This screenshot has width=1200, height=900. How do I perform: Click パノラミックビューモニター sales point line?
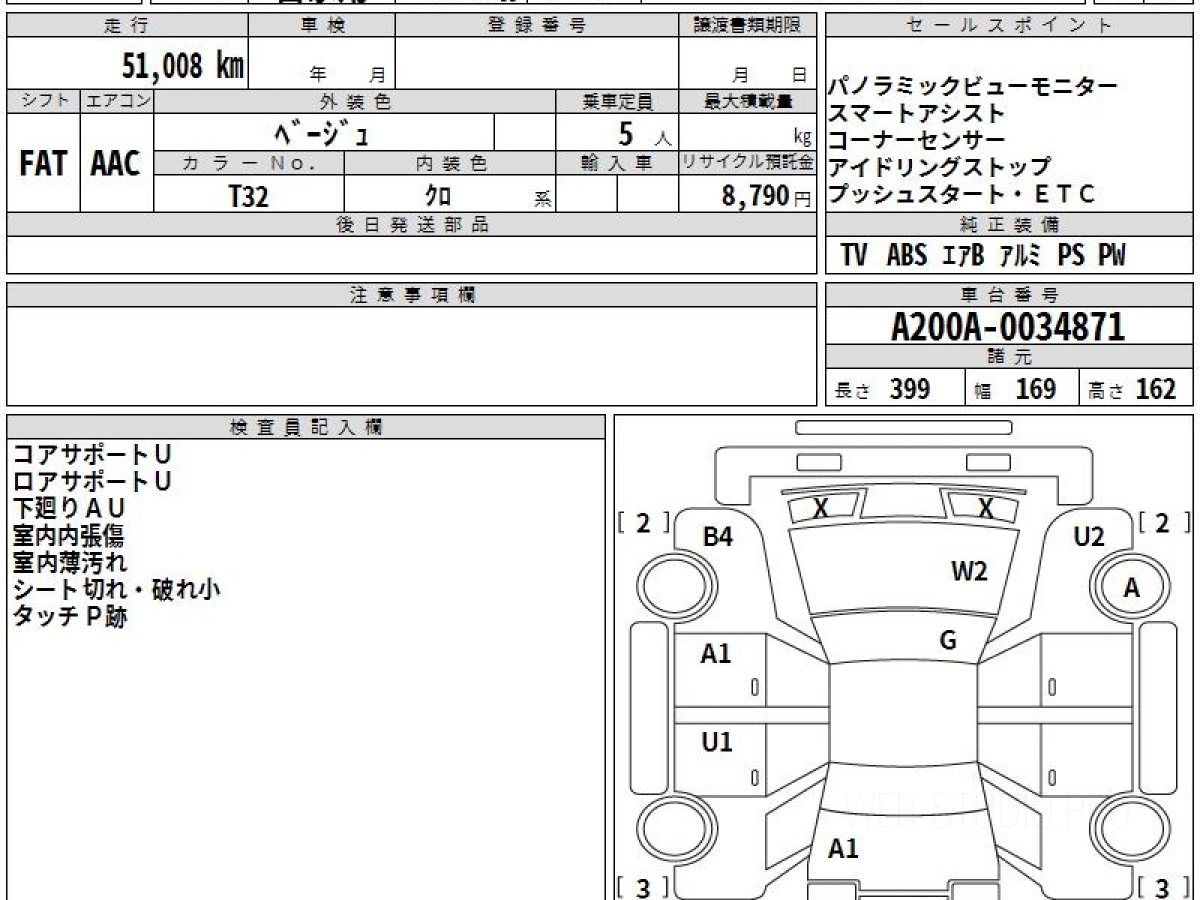coord(972,87)
